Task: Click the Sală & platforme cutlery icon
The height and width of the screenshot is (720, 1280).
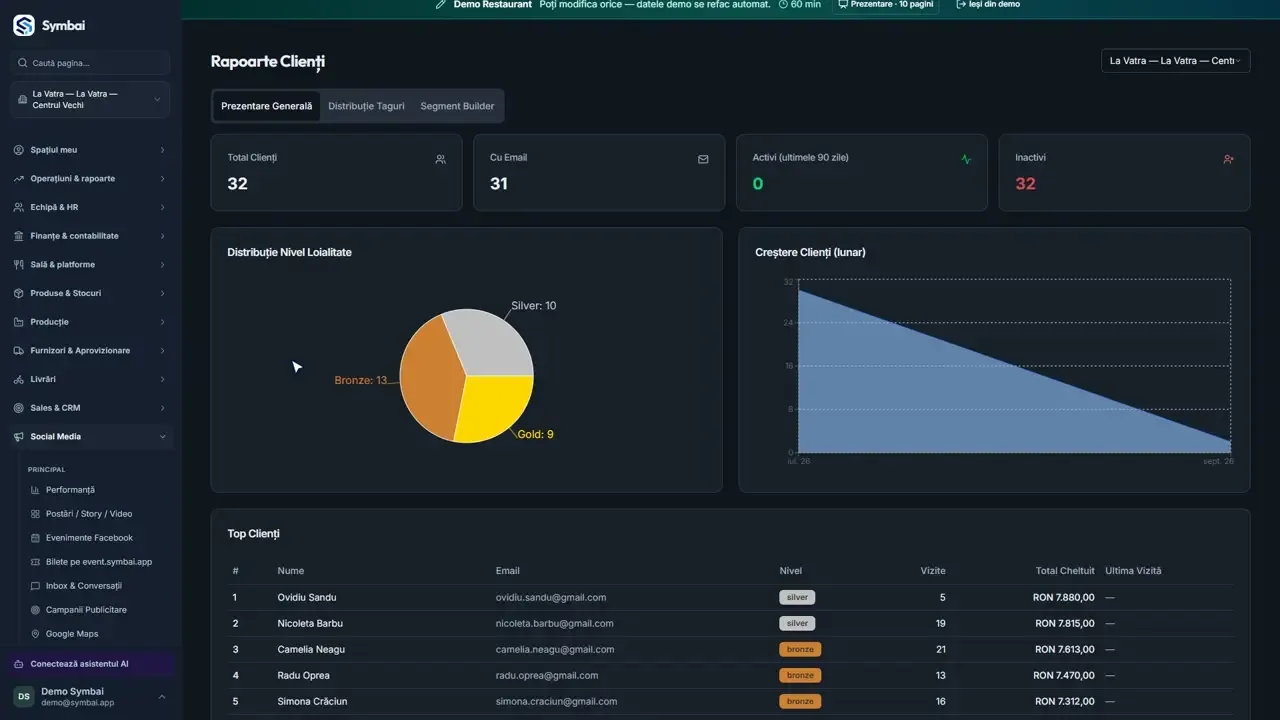Action: tap(19, 265)
